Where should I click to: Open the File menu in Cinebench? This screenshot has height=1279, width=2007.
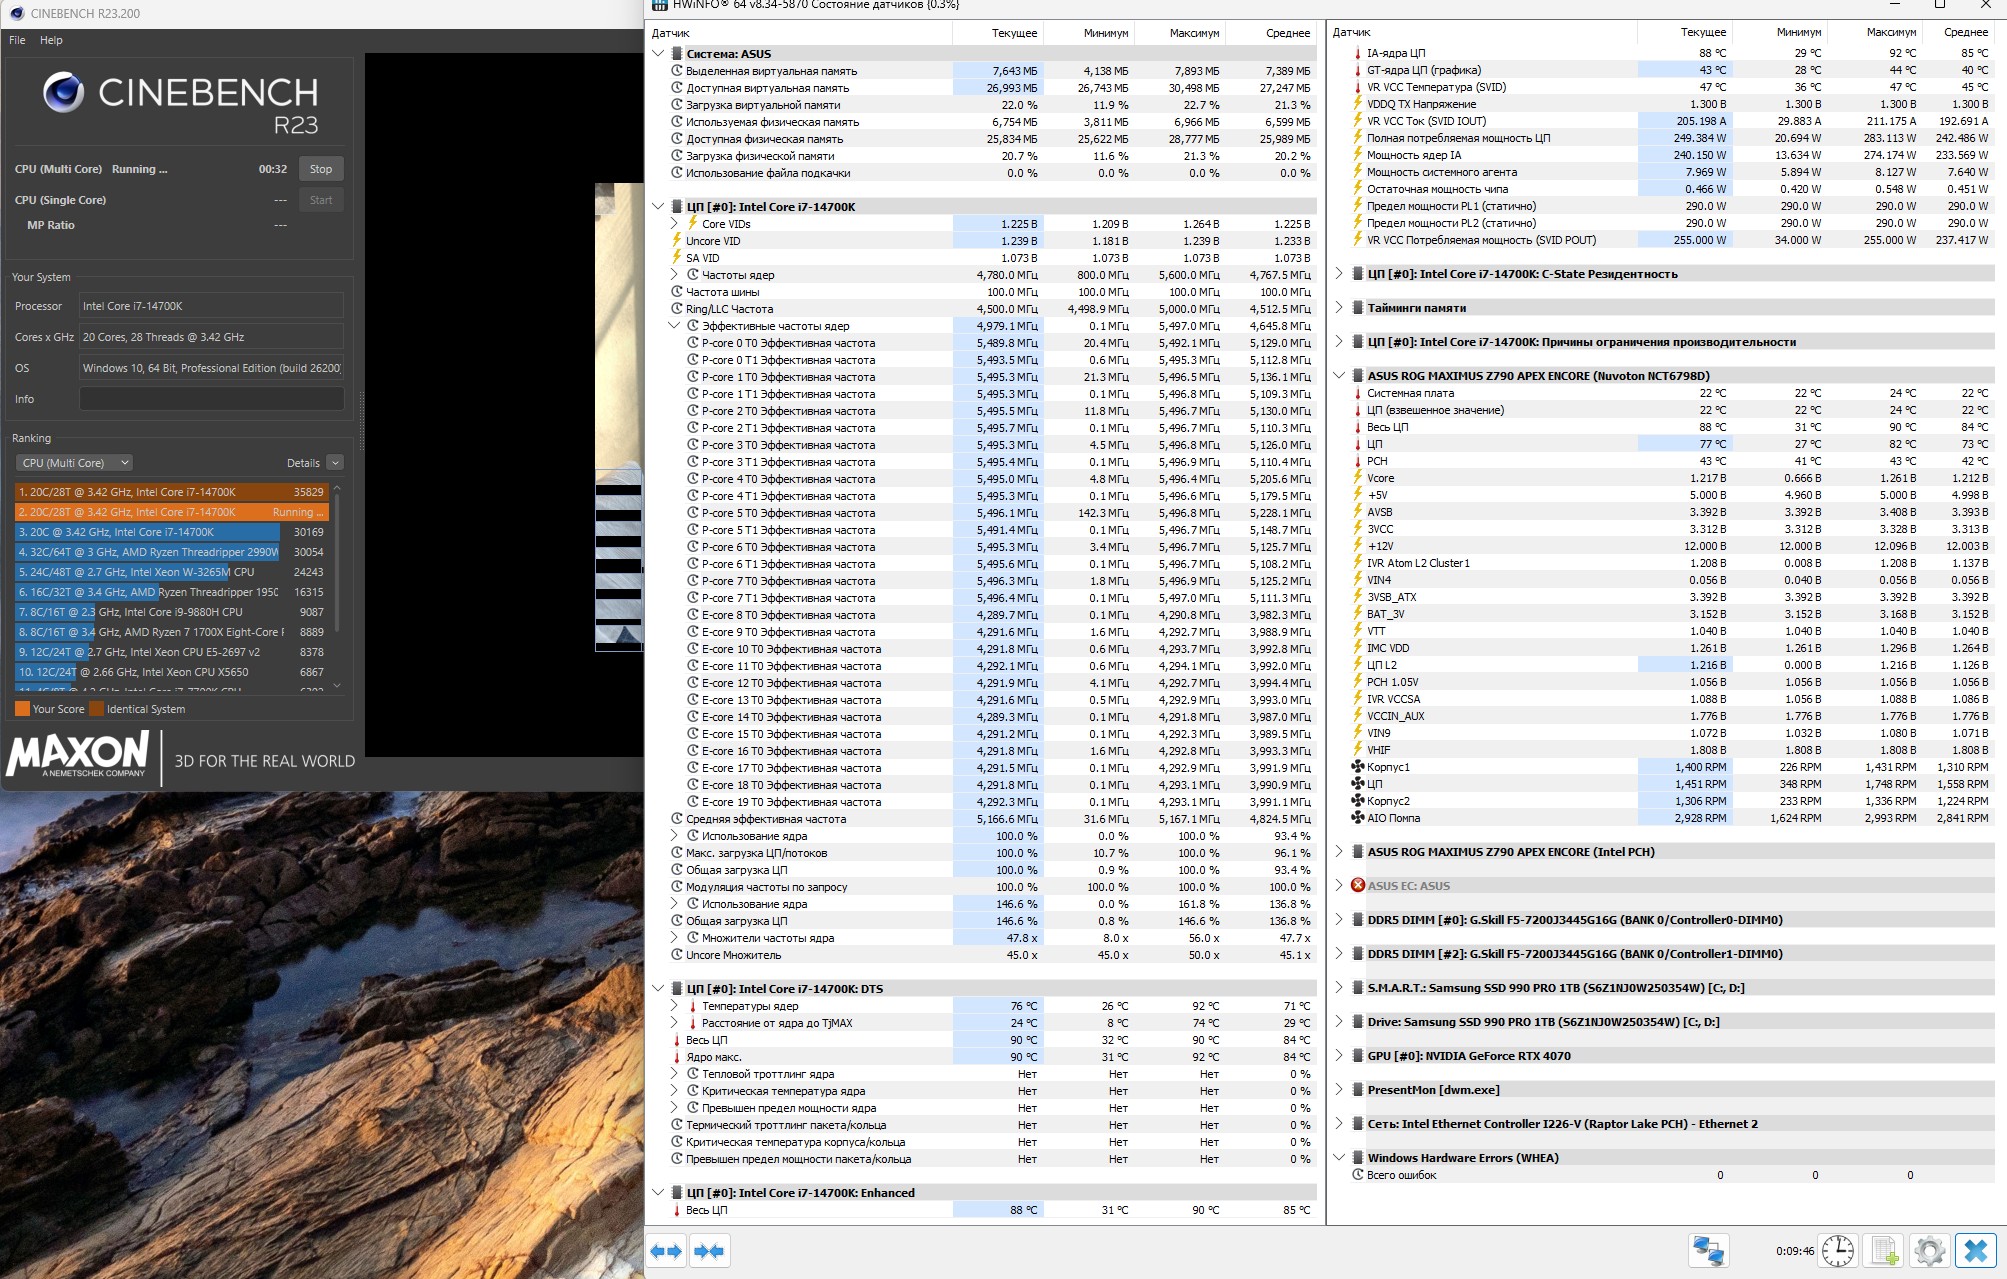(x=17, y=40)
